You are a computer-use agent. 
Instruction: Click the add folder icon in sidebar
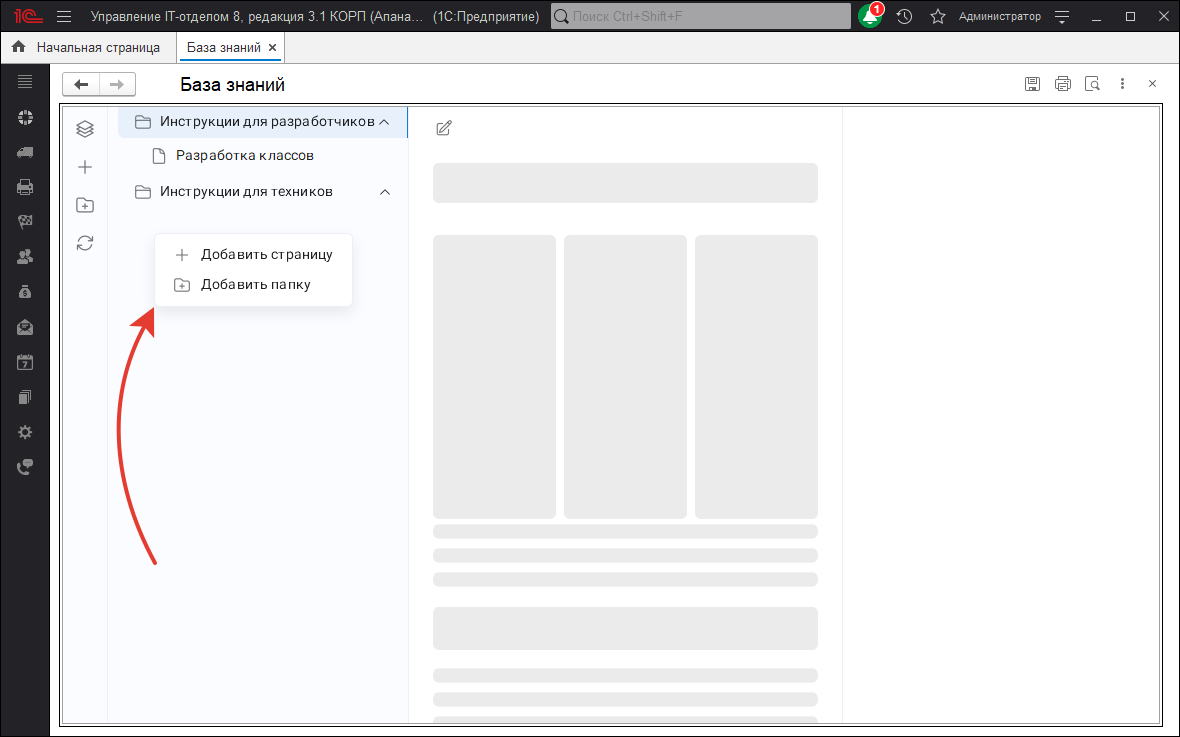85,205
